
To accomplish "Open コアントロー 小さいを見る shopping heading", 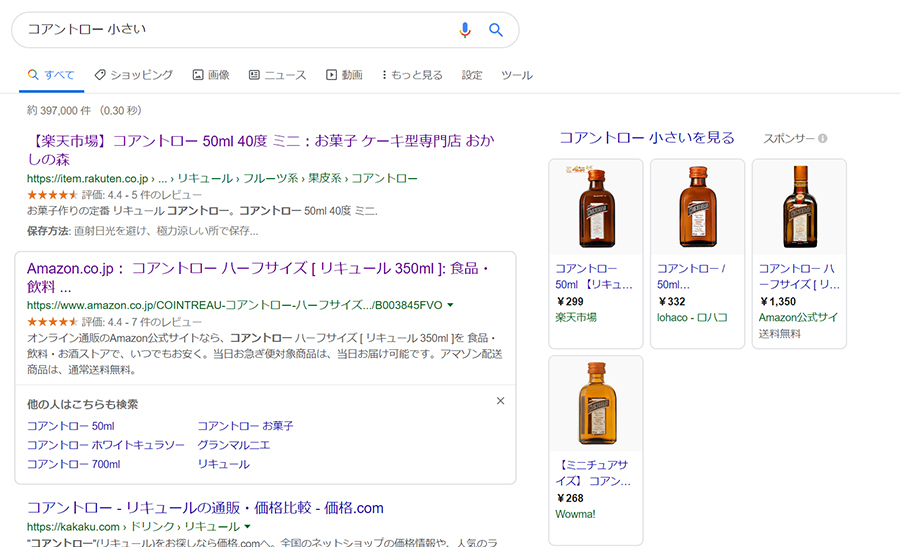I will tap(647, 138).
